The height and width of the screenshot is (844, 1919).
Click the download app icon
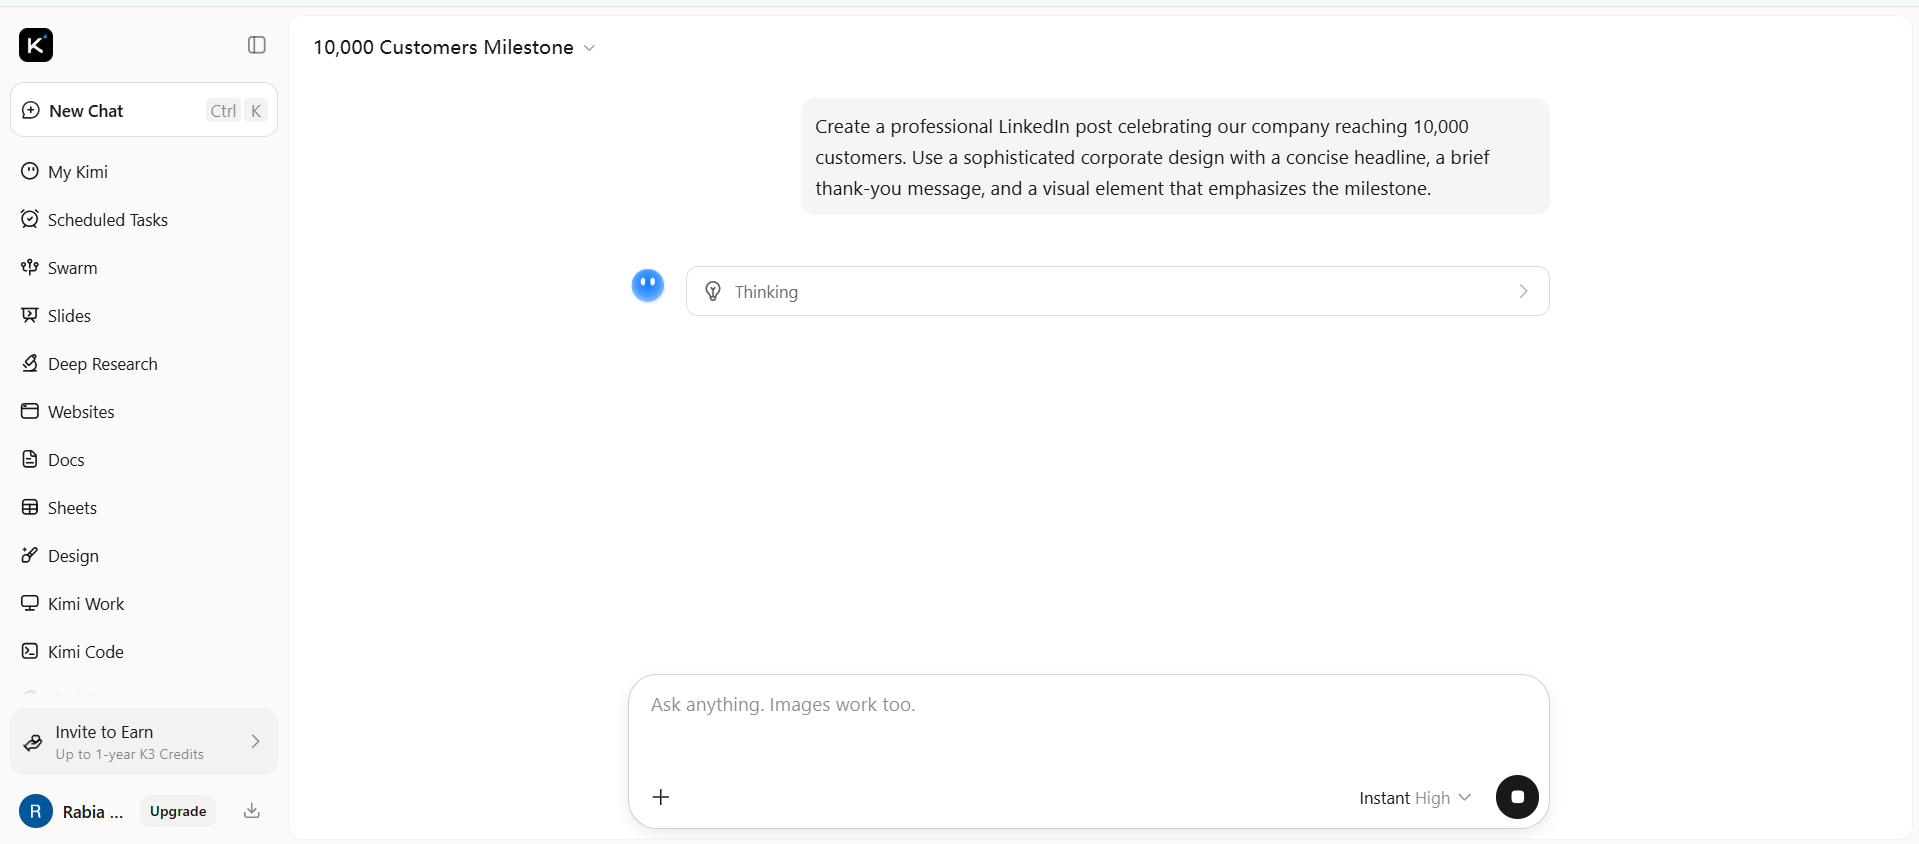pos(252,811)
